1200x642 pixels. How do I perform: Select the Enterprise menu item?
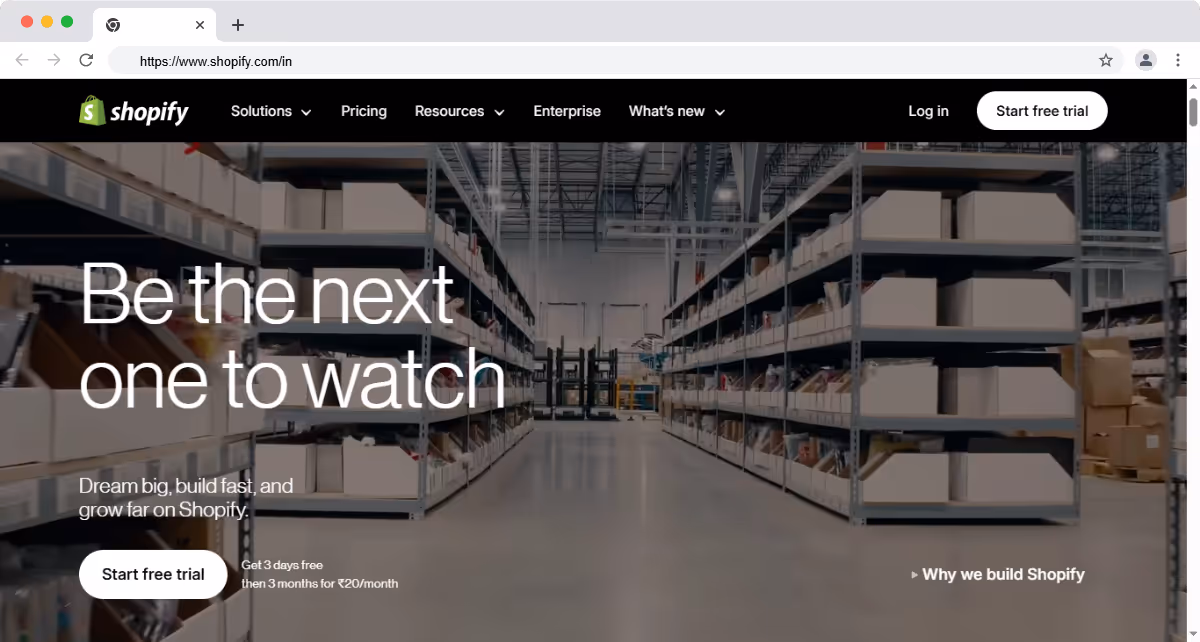(567, 111)
